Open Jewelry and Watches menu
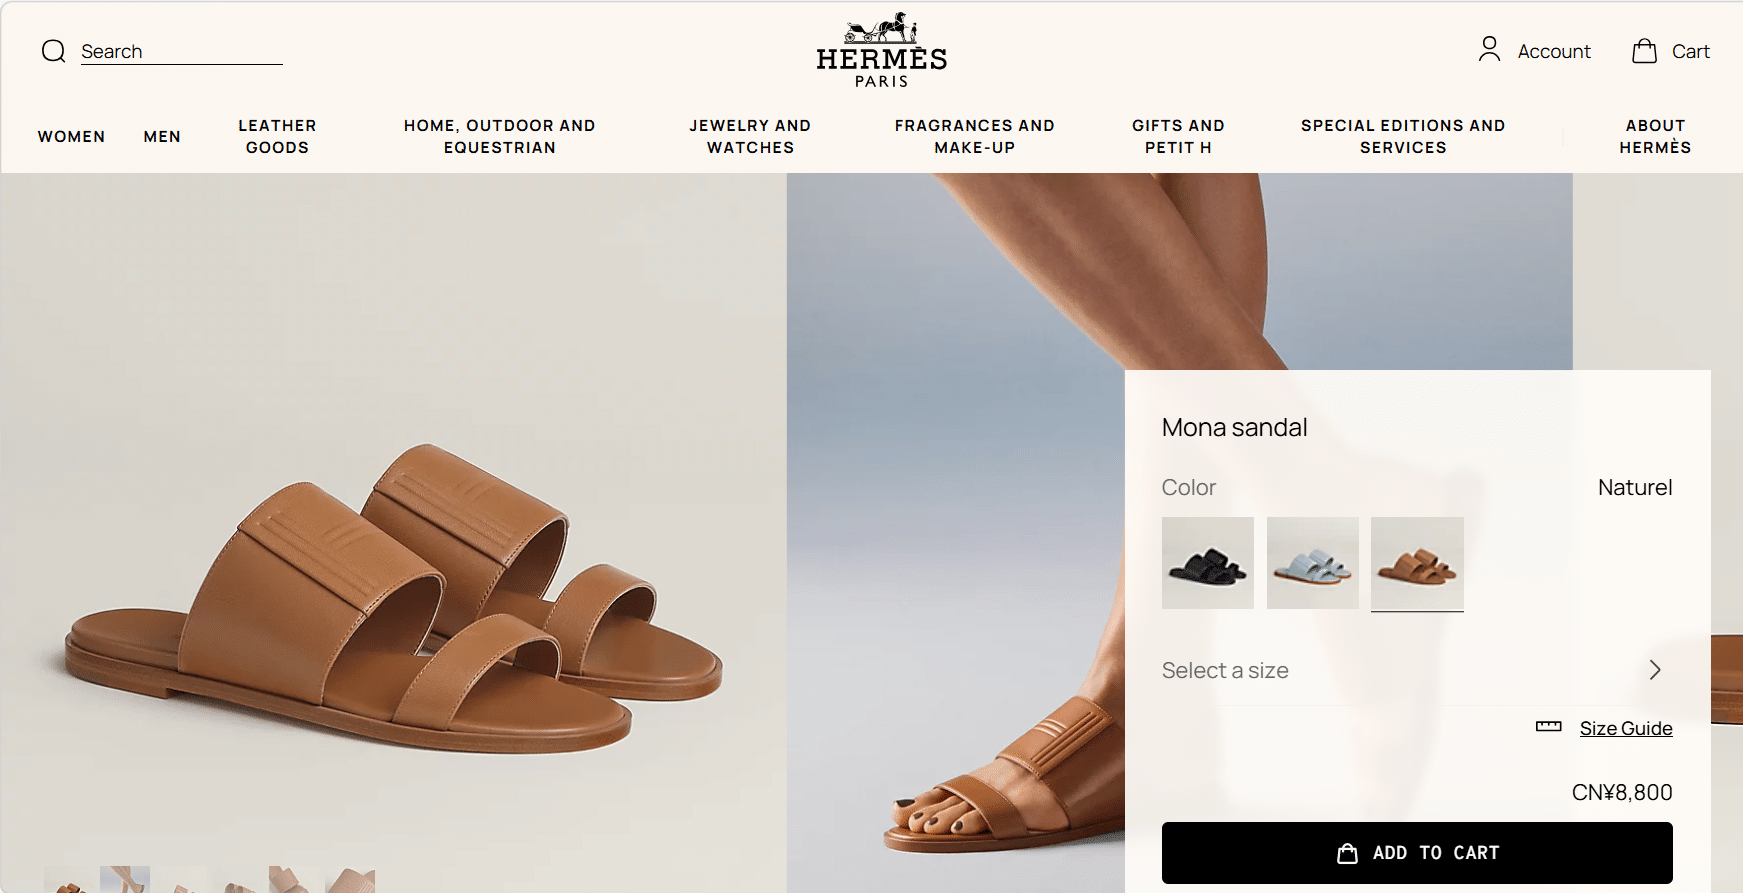 (x=750, y=137)
